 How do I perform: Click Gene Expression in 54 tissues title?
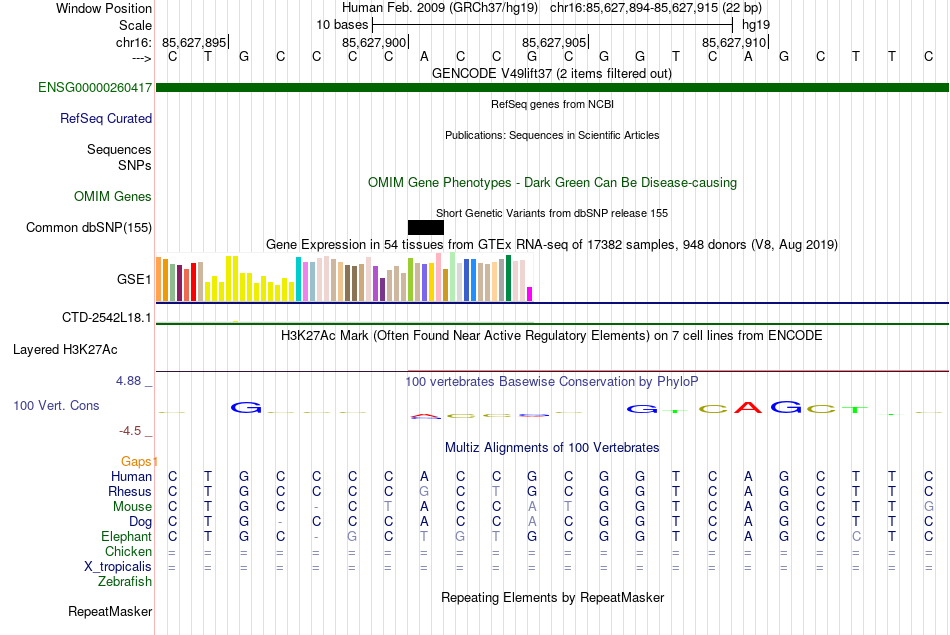point(552,244)
